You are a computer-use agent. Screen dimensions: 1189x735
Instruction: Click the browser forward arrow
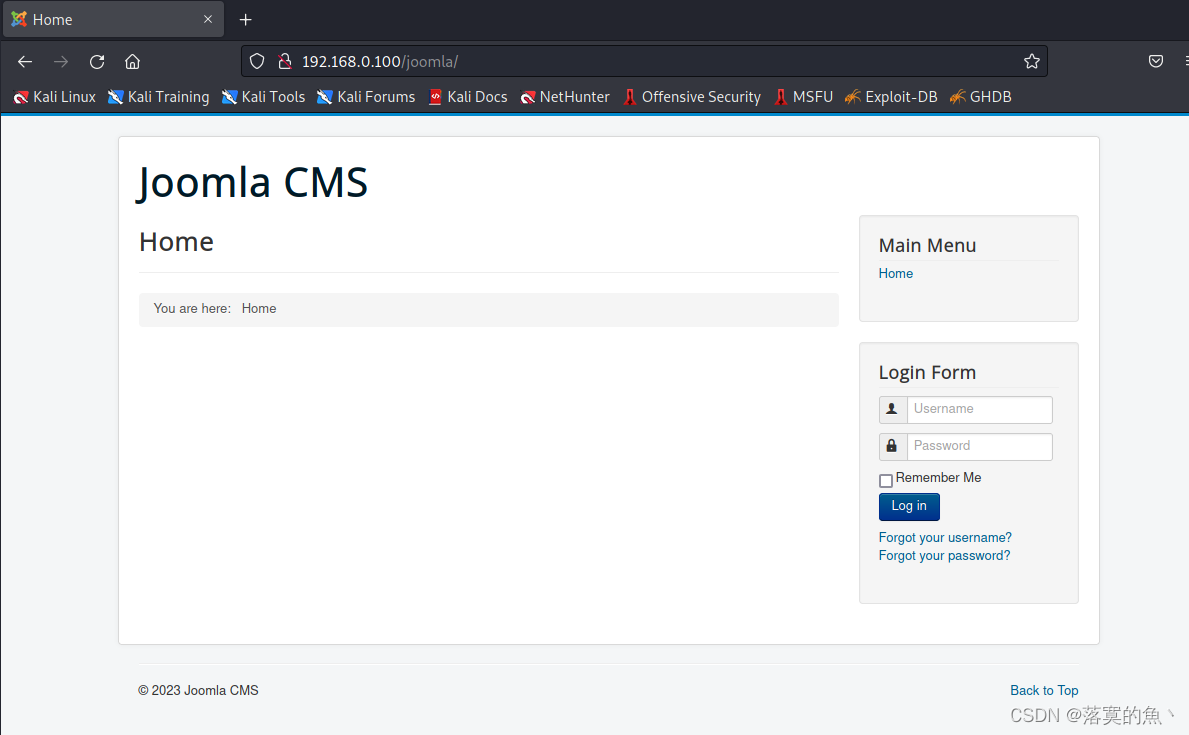(x=61, y=61)
